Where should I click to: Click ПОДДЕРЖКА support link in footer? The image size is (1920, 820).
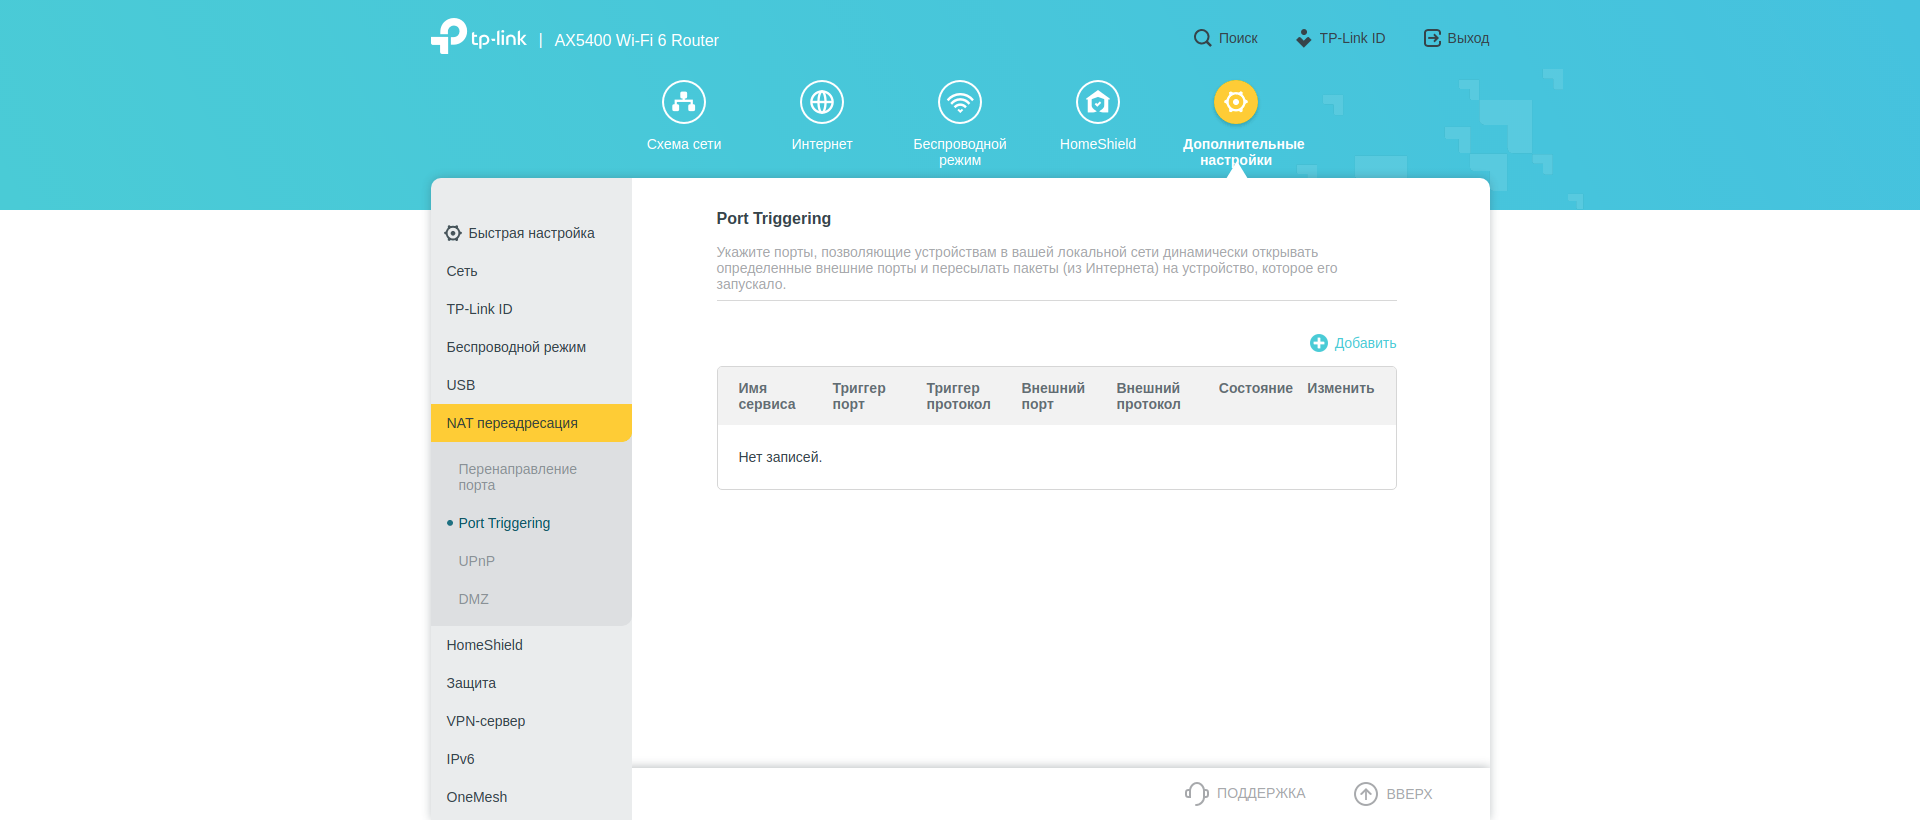pos(1246,793)
